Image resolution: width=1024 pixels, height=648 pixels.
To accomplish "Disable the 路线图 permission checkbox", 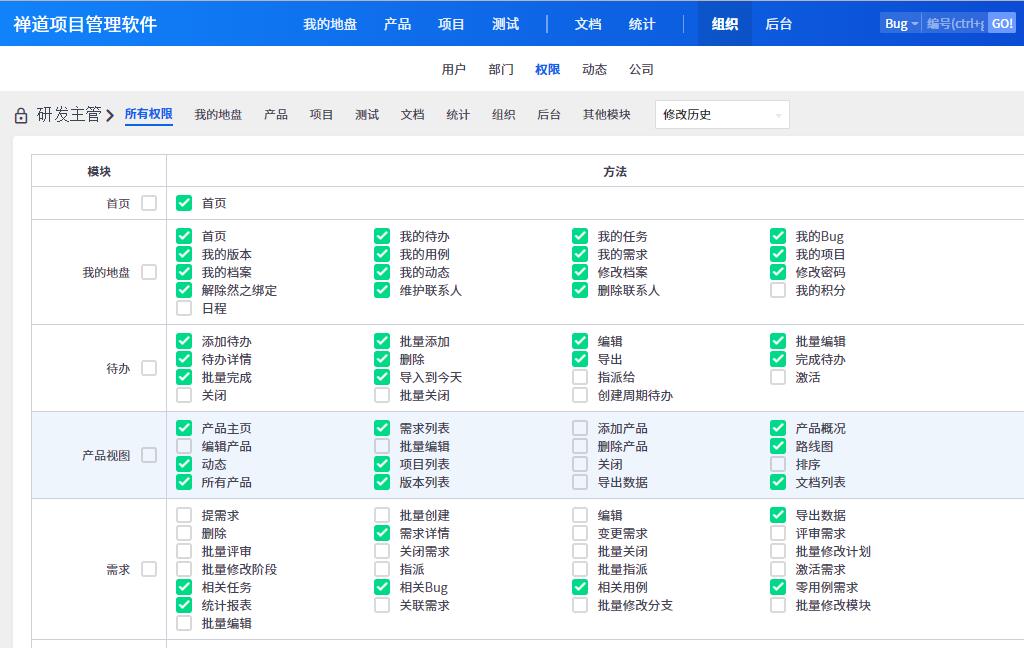I will click(x=778, y=446).
